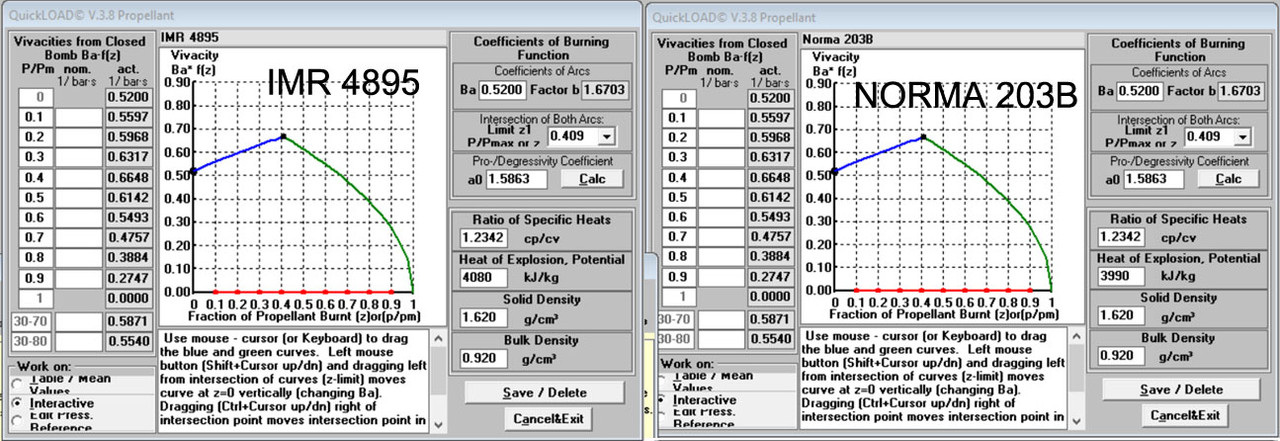
Task: Click the blue curve on IMR 4895 graph
Action: click(238, 152)
